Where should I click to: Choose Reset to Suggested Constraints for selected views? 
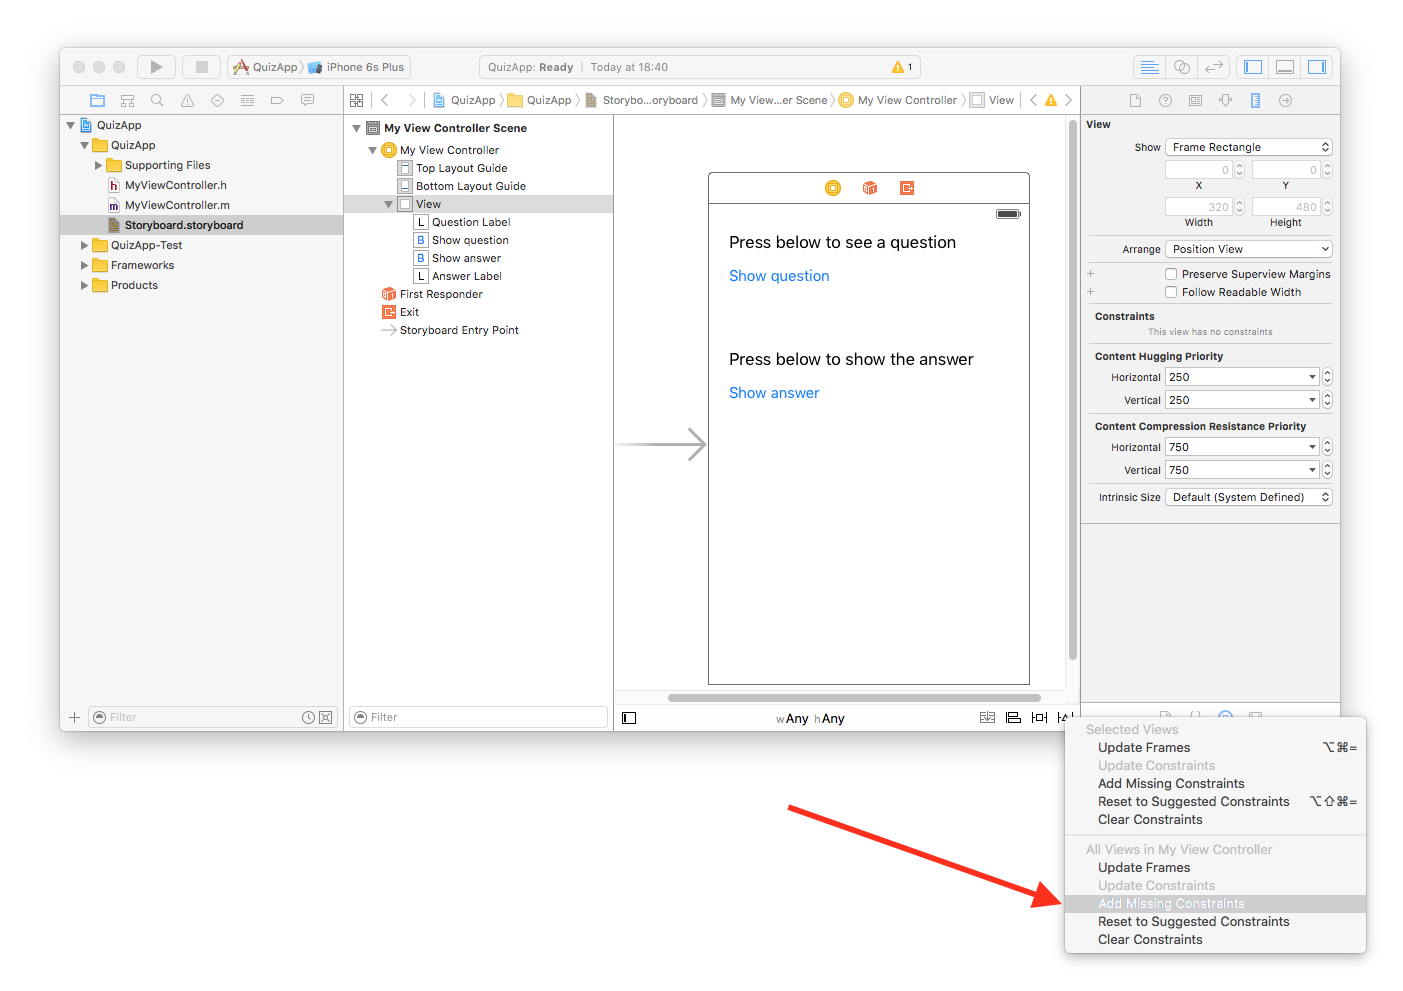[x=1193, y=802]
